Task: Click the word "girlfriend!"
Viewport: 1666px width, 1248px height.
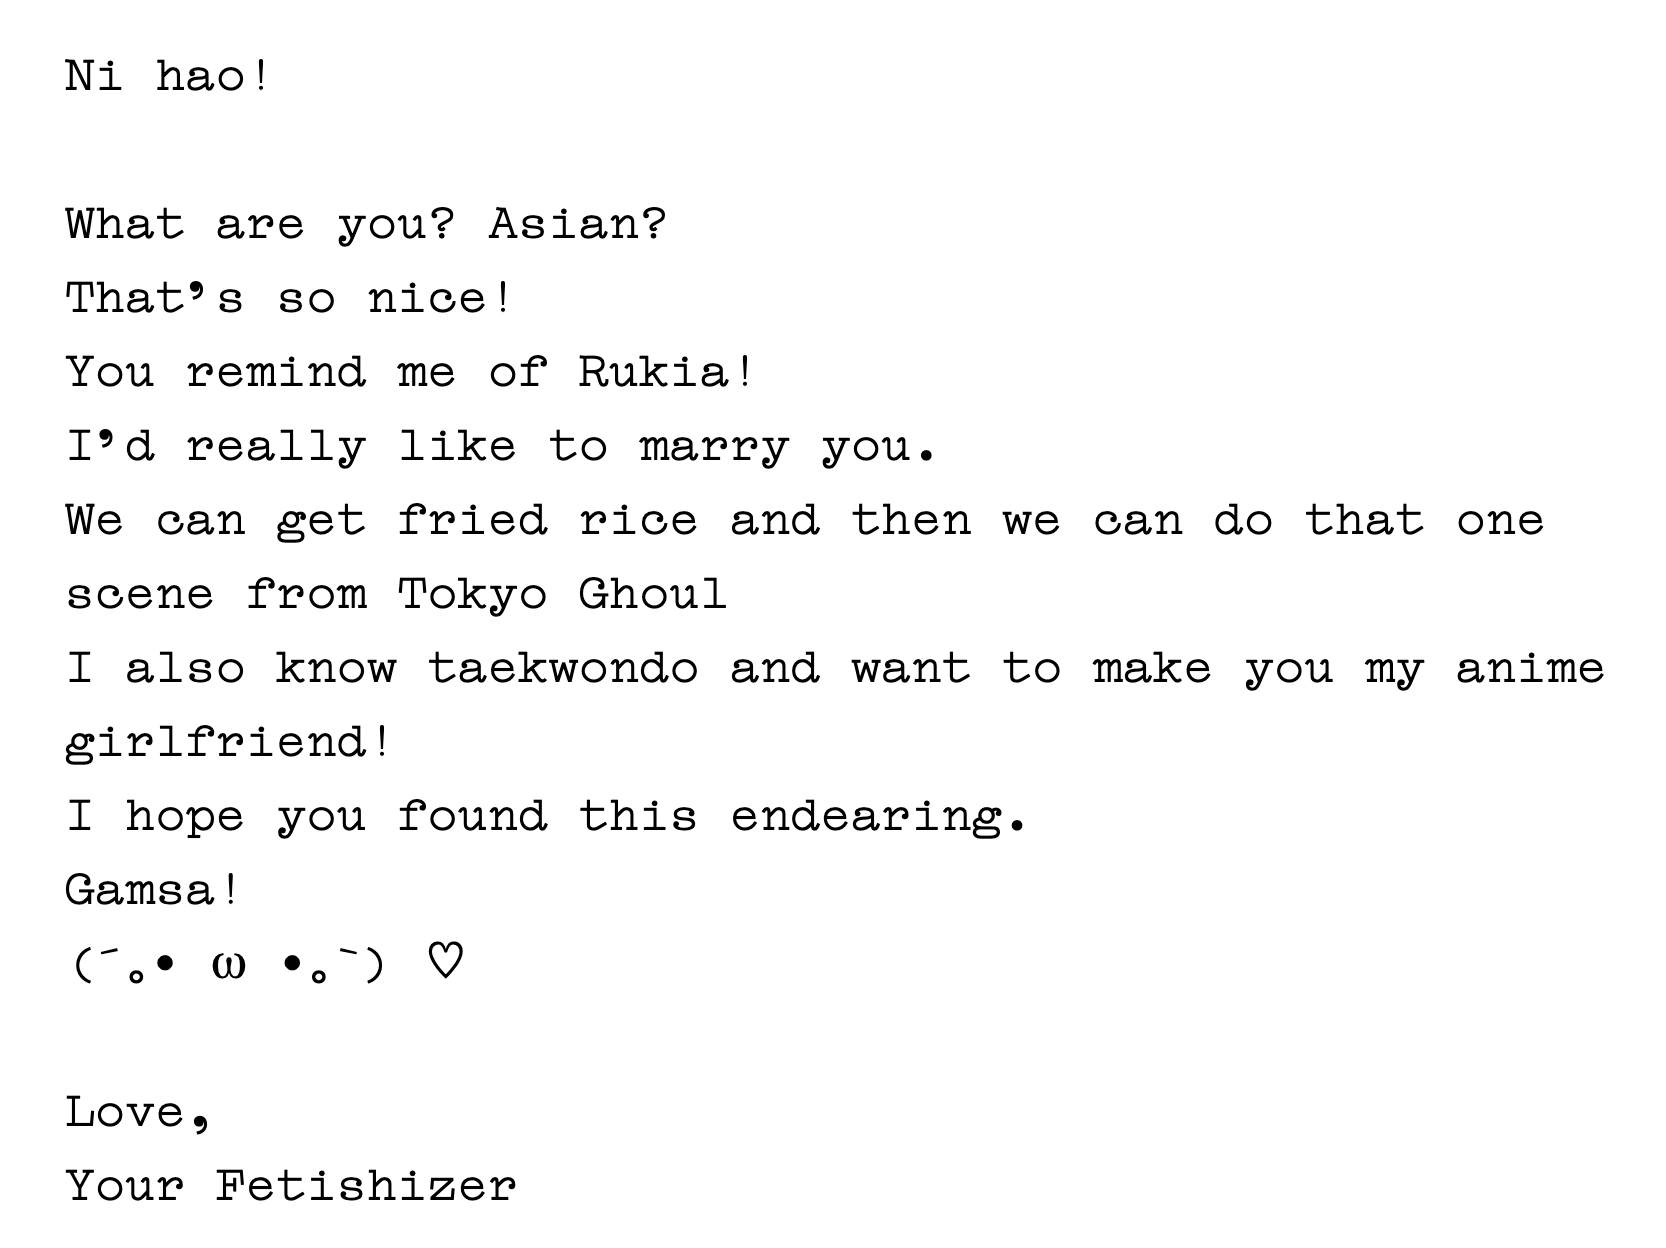Action: (228, 742)
